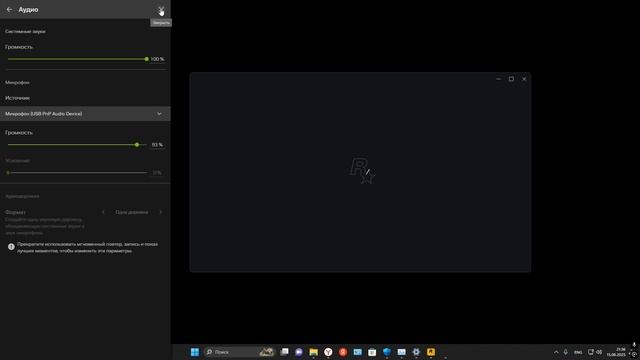The image size is (640, 360).
Task: Open the blue shield app on taskbar
Action: click(x=387, y=352)
